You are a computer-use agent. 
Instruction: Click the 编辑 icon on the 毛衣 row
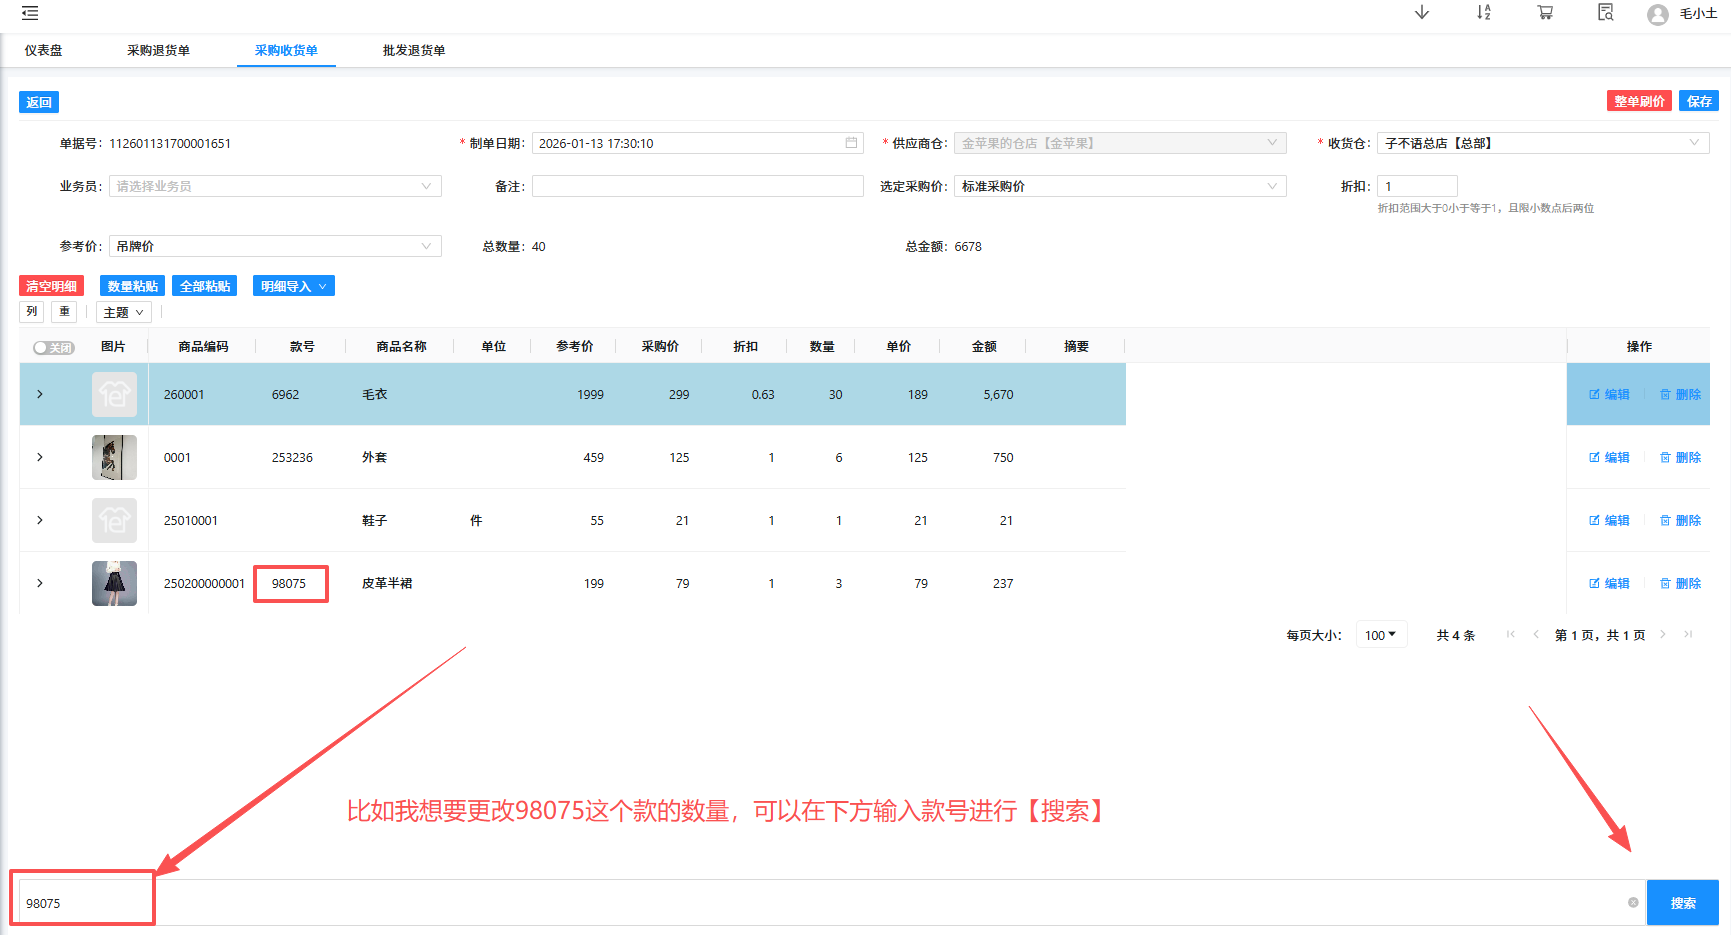tap(1608, 393)
